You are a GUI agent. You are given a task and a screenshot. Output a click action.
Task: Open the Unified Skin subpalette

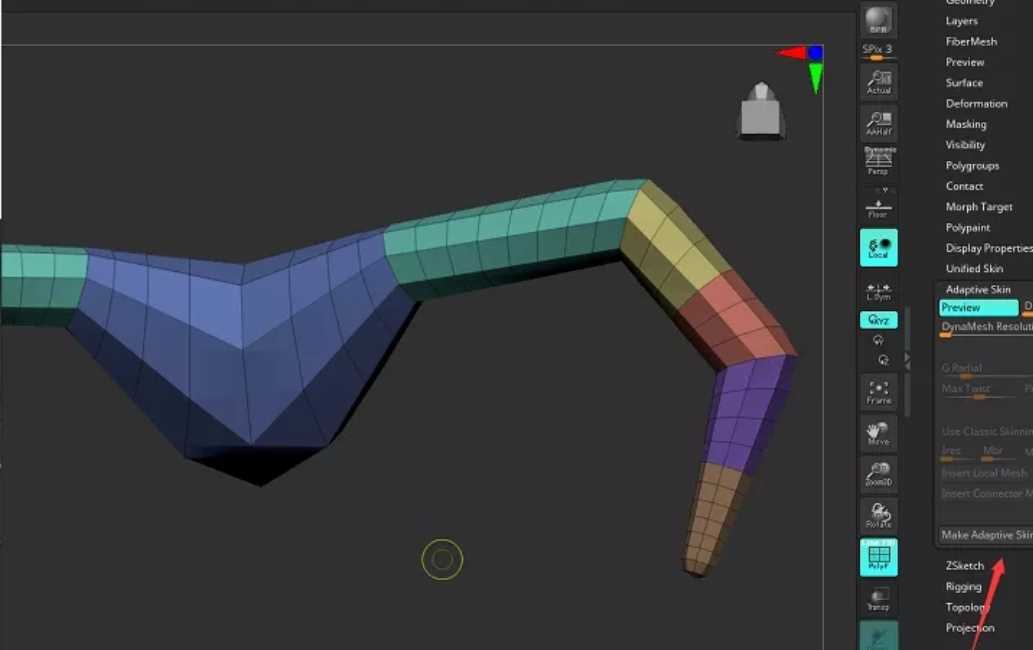974,269
